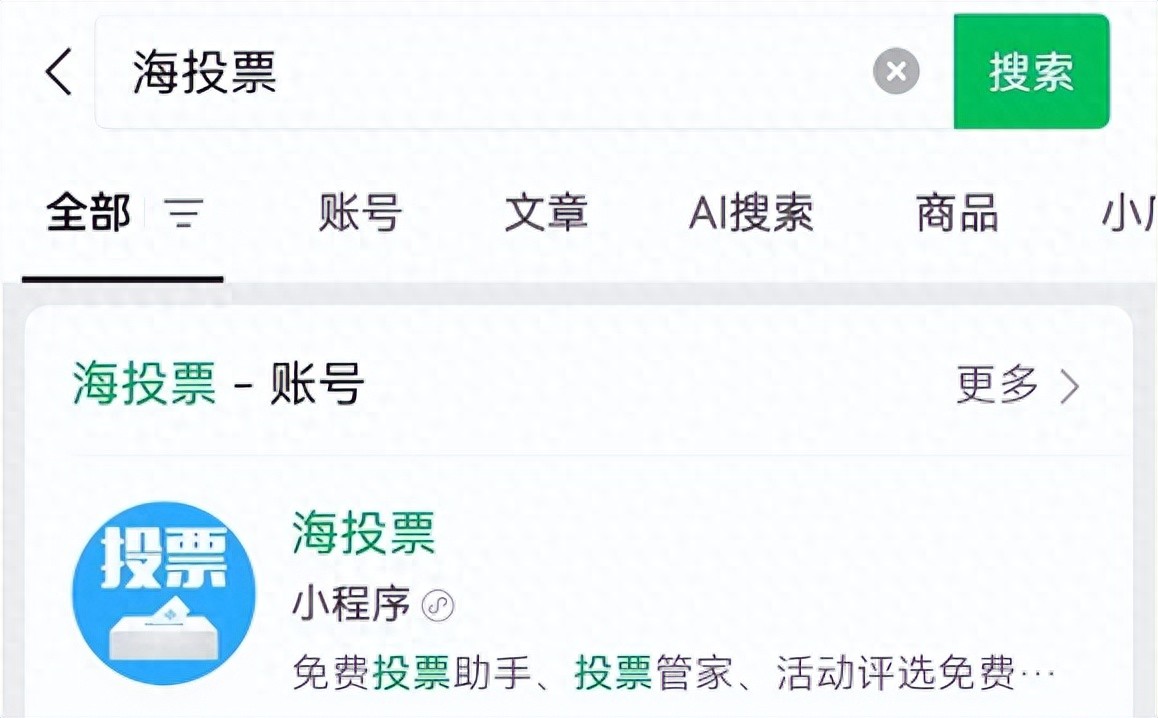
Task: Stay on the 全部 results tab
Action: coord(89,214)
